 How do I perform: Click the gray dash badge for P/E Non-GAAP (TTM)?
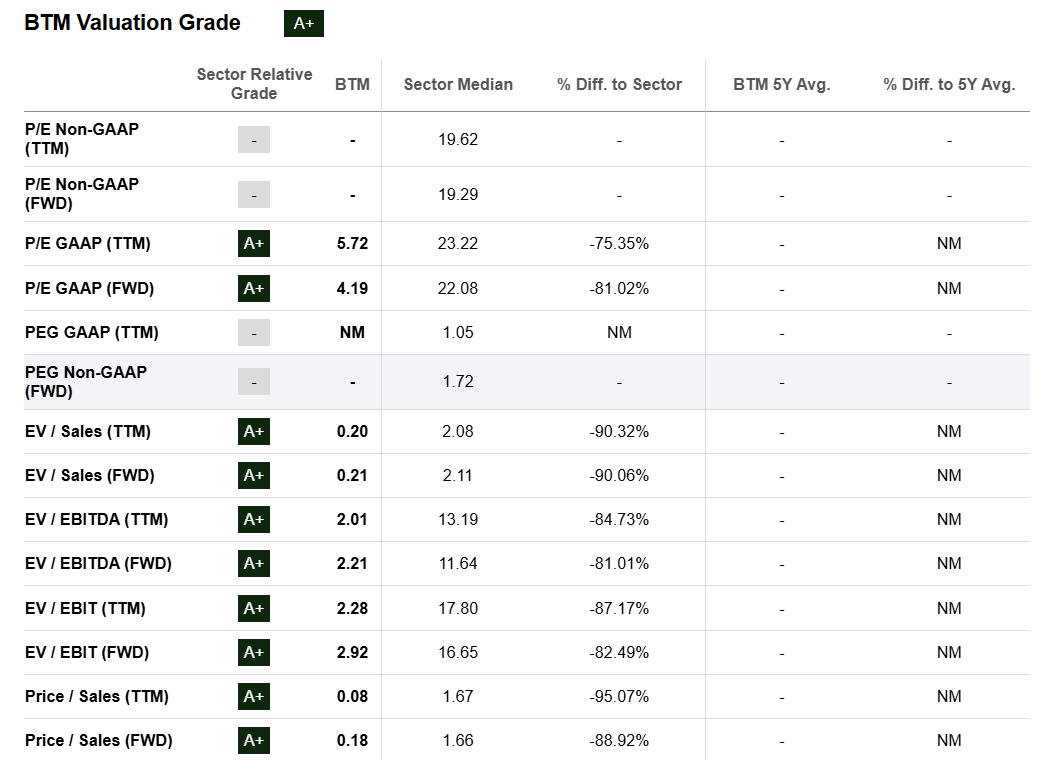254,140
